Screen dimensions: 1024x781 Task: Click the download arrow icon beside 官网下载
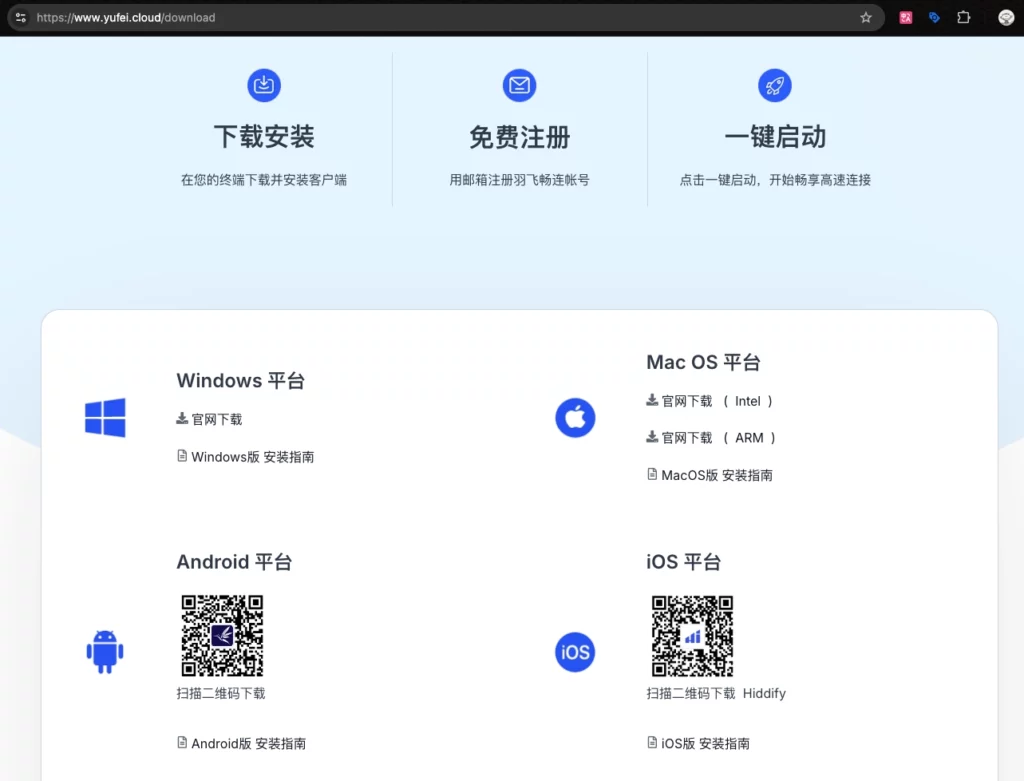[x=181, y=419]
